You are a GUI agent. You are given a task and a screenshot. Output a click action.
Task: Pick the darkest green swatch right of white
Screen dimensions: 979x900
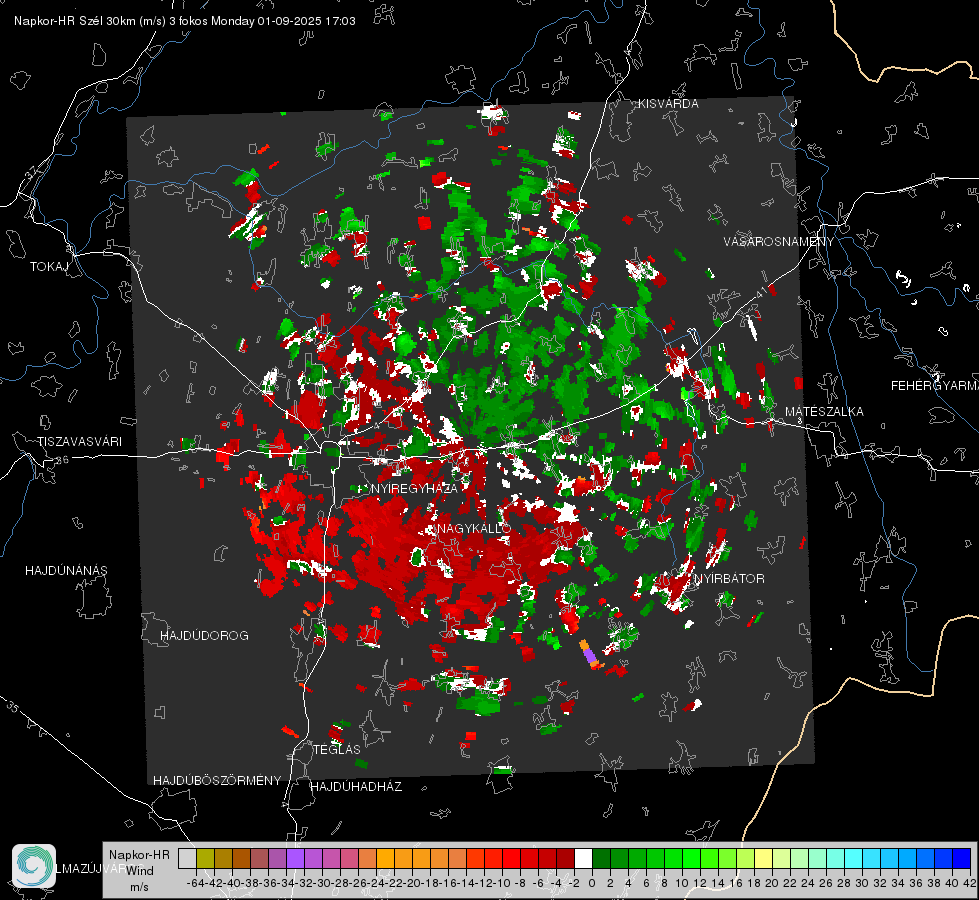tap(601, 858)
